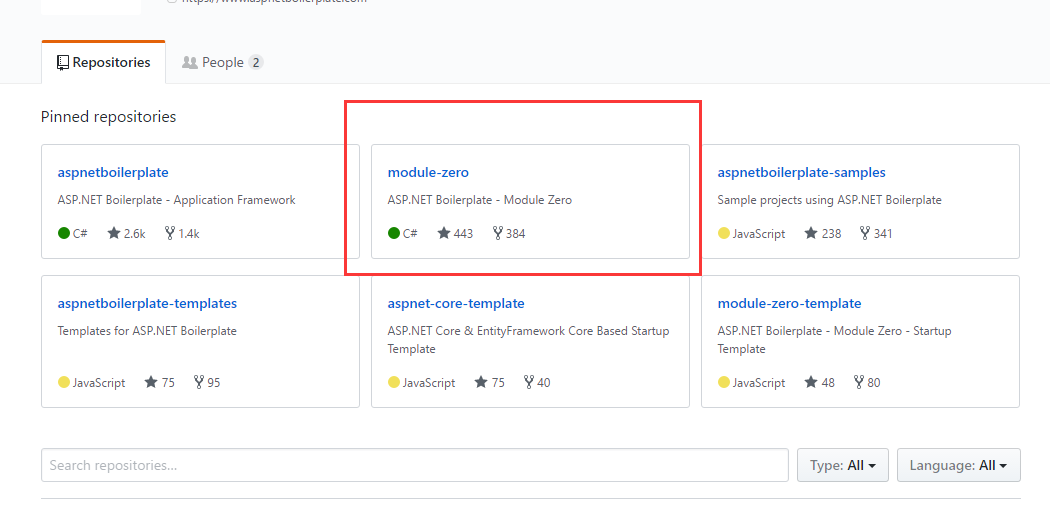This screenshot has height=511, width=1050.
Task: Click the star icon on module-zero-template card
Action: pyautogui.click(x=811, y=382)
